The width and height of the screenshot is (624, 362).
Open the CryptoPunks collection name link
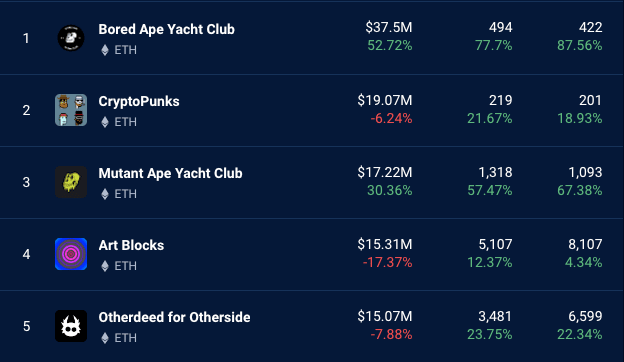click(x=139, y=102)
